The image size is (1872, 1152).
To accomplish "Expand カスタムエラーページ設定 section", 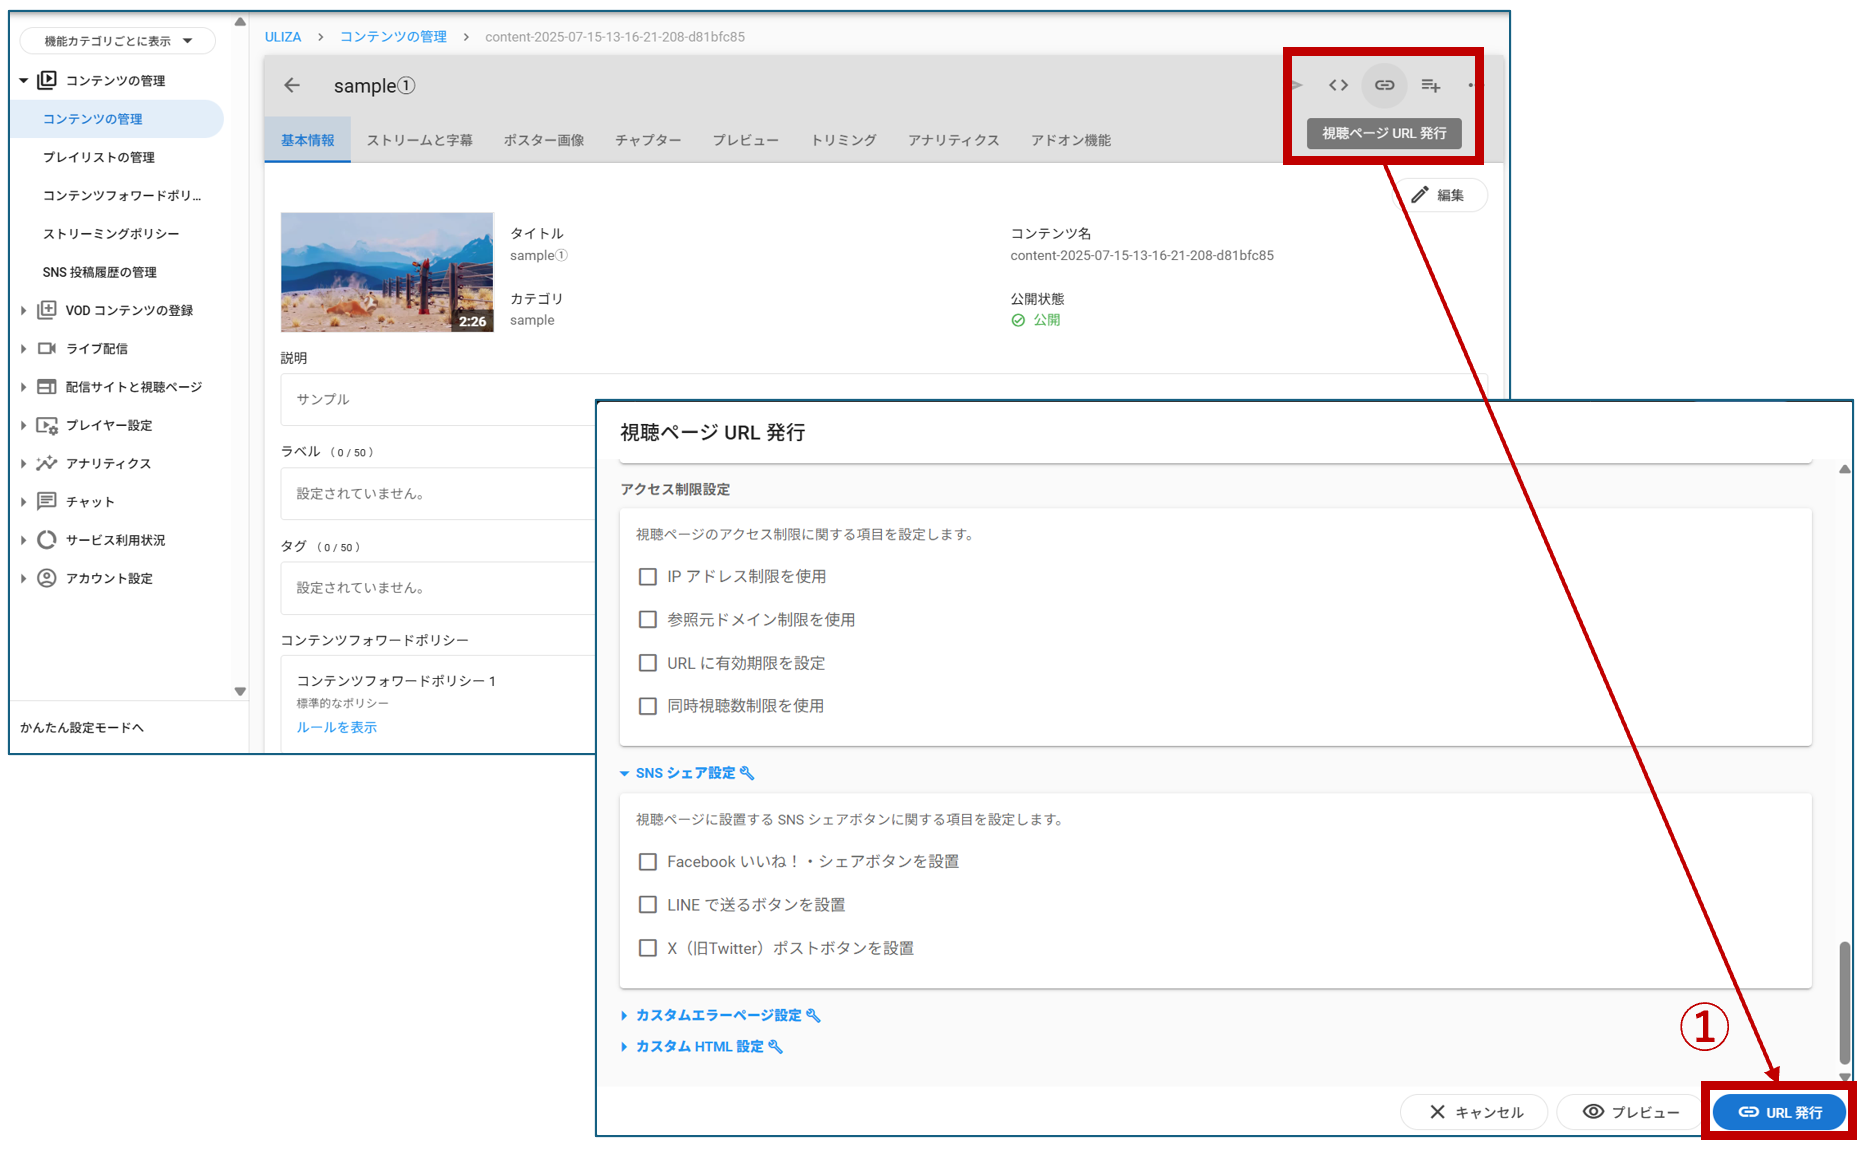I will pos(718,1016).
